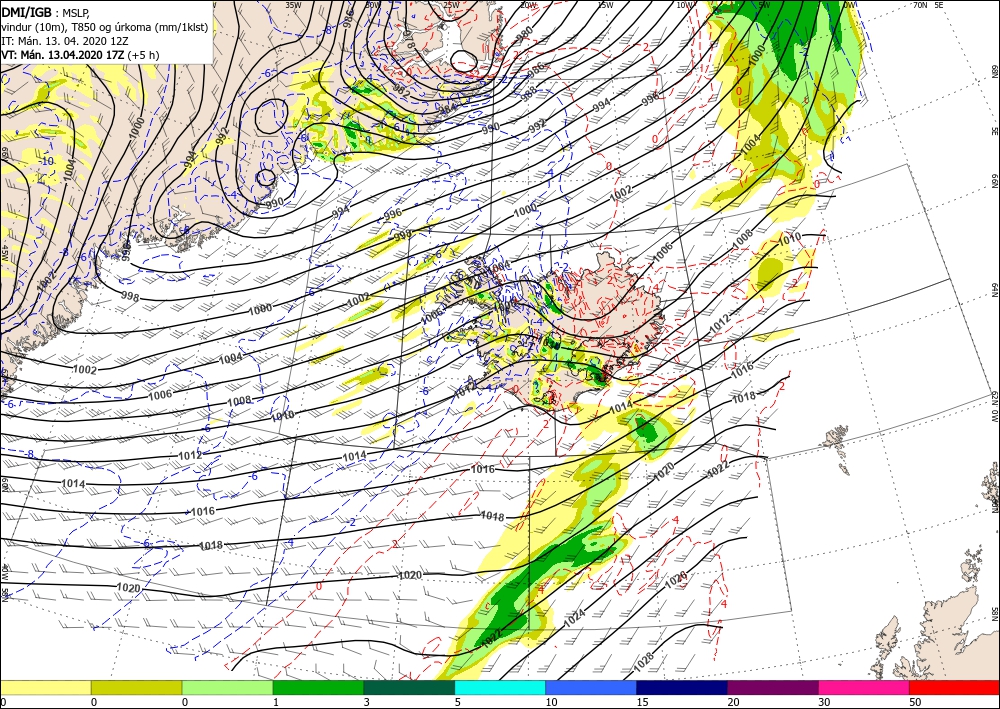Click legend value '1' under the colour bar

276,702
